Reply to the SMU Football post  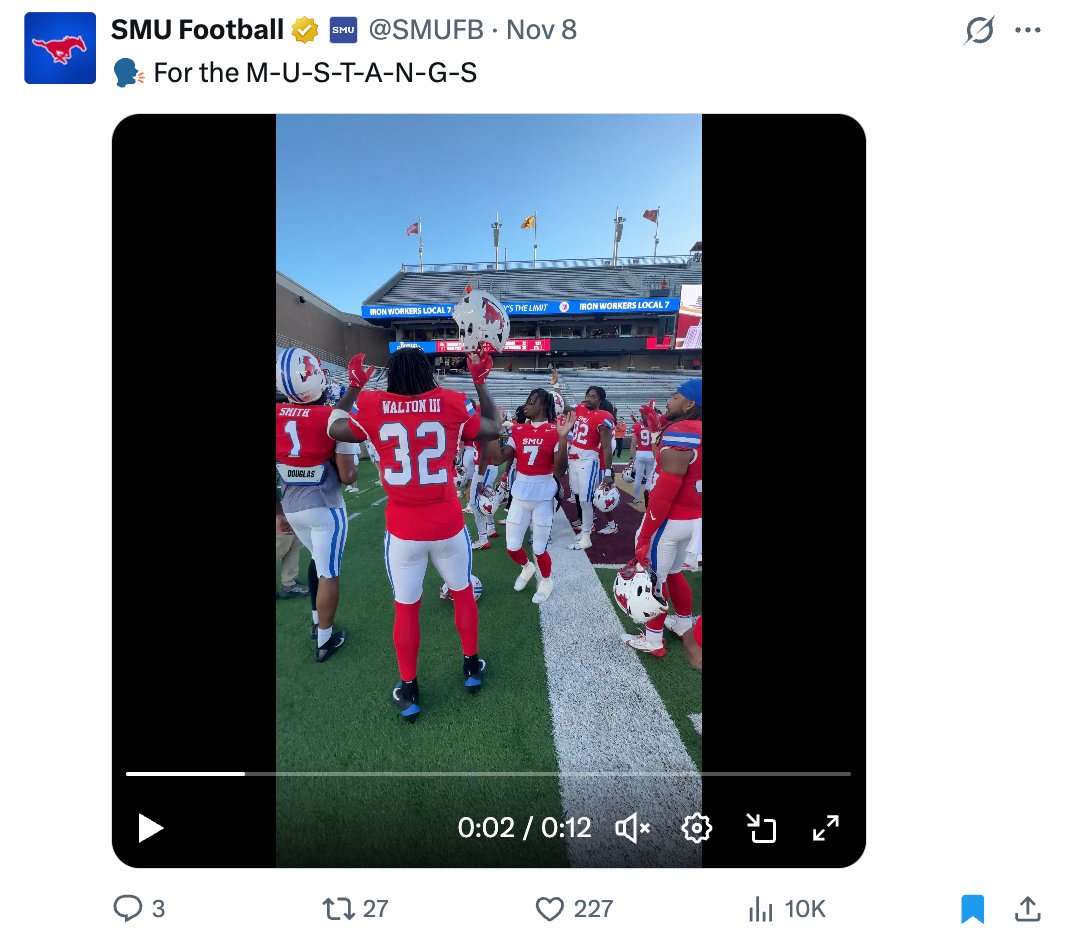(x=129, y=908)
